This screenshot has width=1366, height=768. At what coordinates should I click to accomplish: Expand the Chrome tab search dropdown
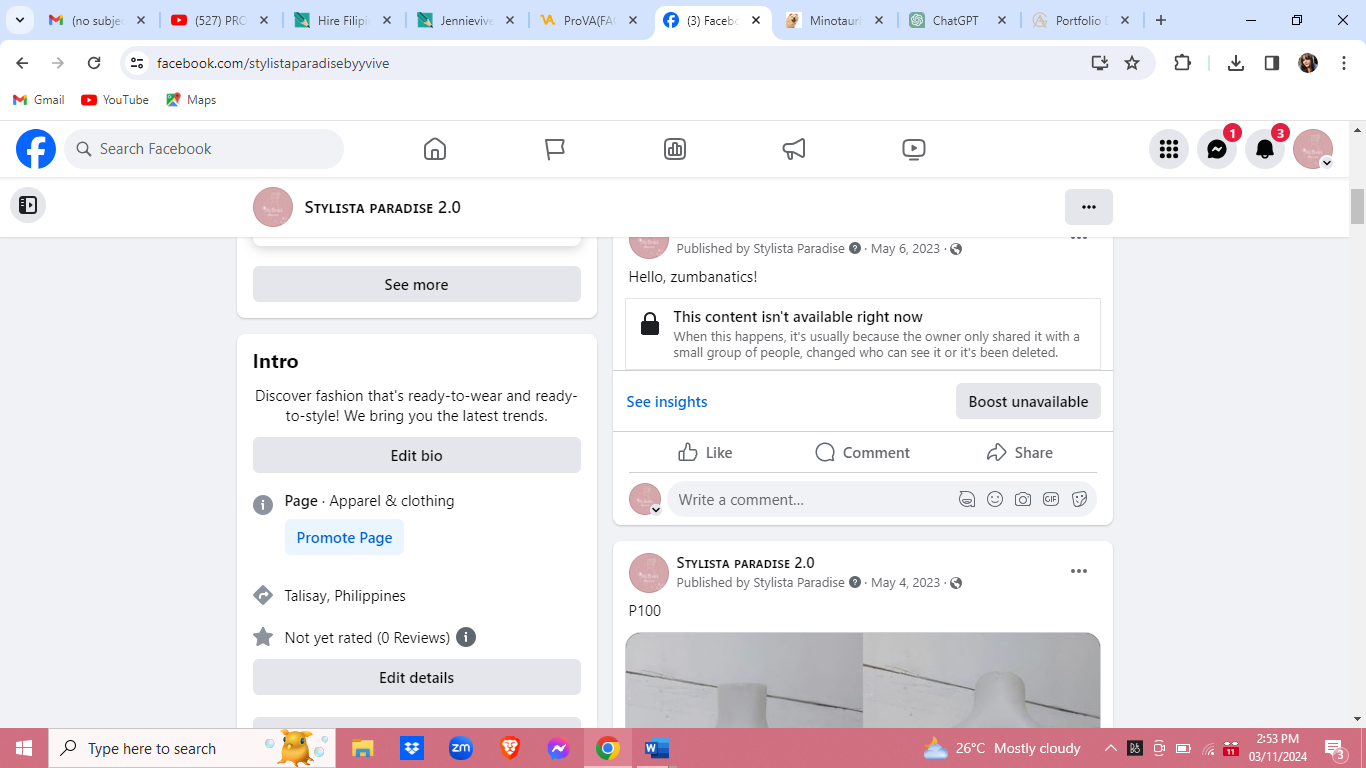point(19,20)
